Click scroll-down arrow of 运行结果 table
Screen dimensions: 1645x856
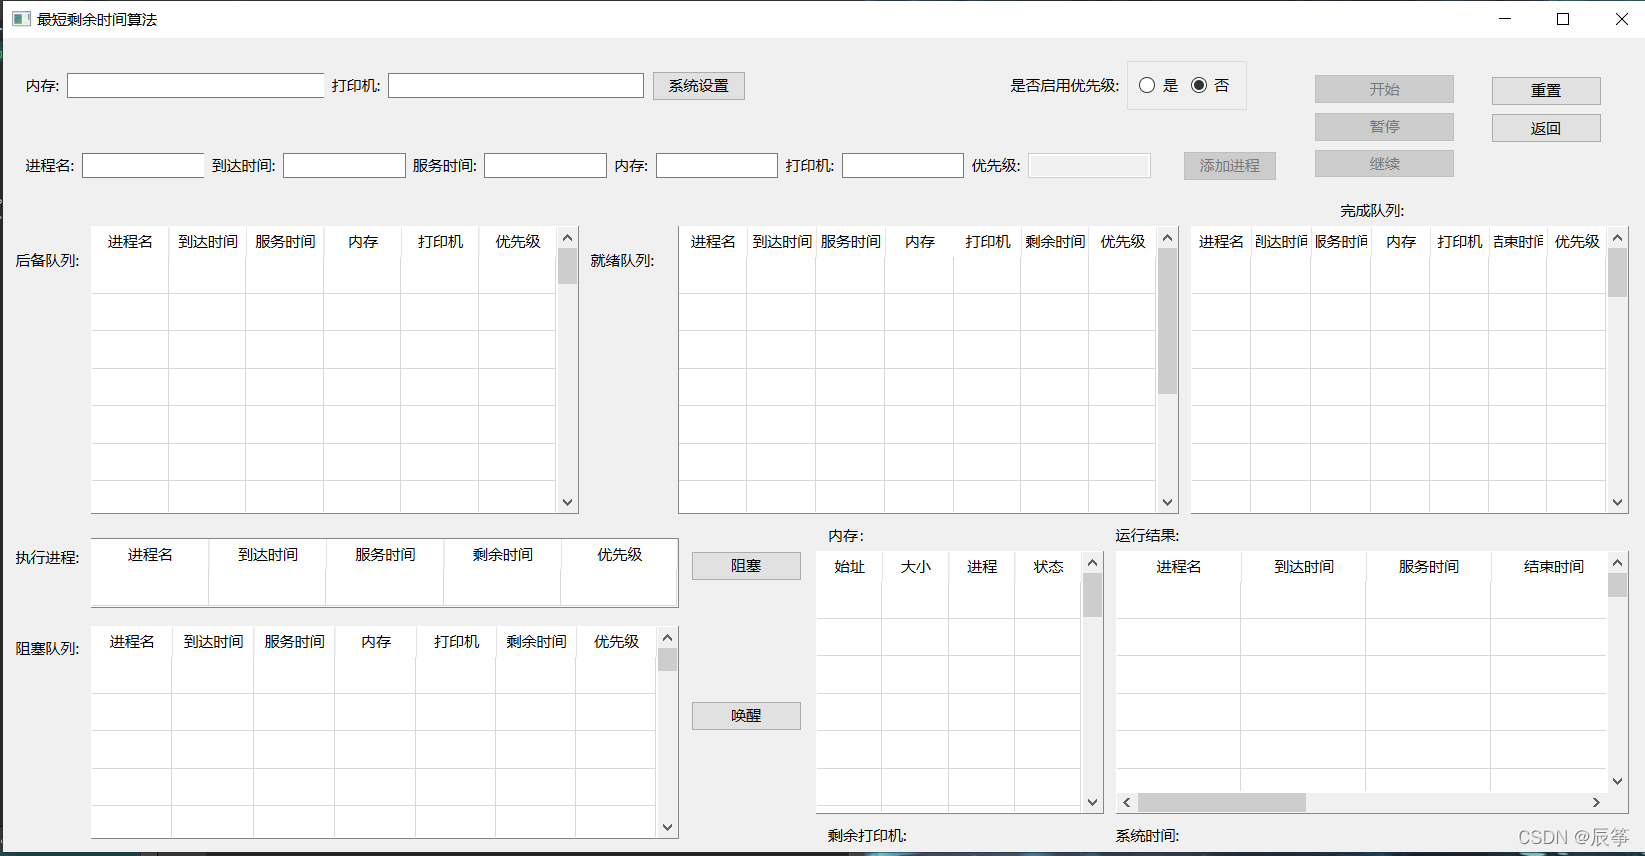click(x=1617, y=782)
